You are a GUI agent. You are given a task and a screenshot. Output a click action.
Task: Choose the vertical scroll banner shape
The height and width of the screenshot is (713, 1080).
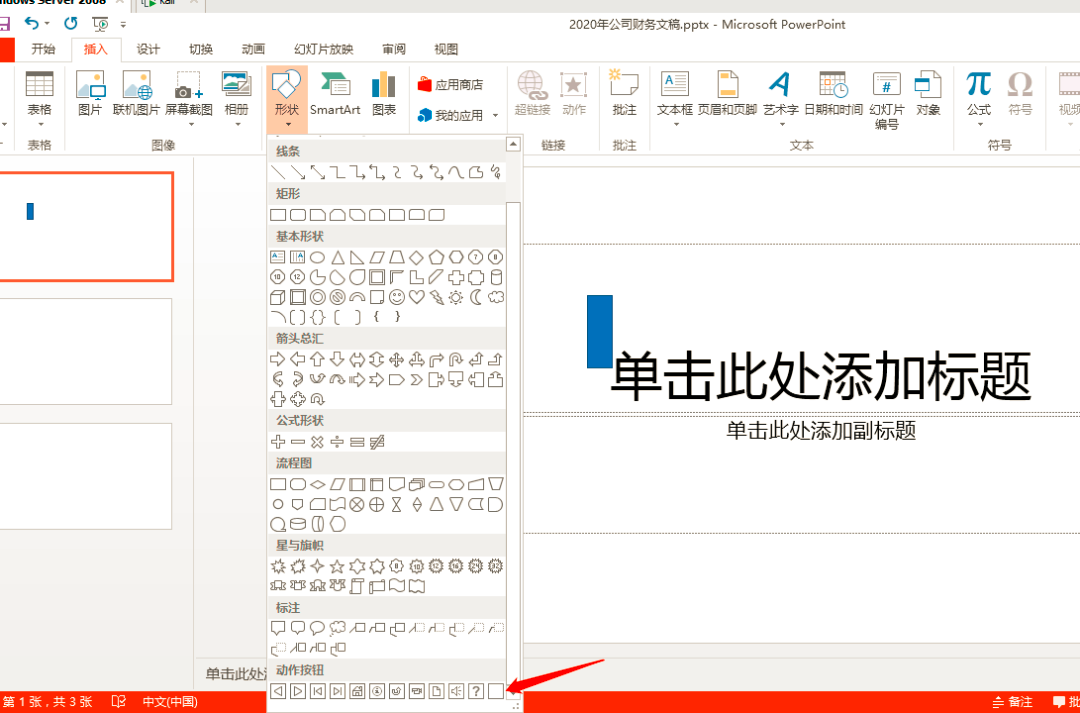[x=357, y=586]
